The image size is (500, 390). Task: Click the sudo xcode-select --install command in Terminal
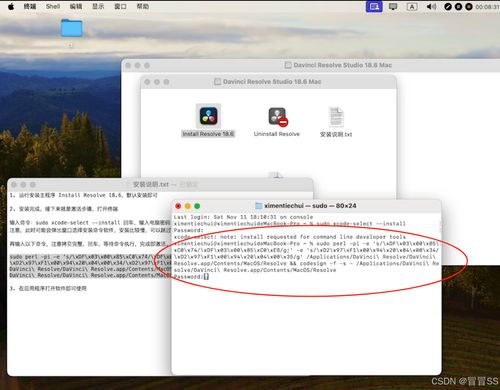pos(361,224)
